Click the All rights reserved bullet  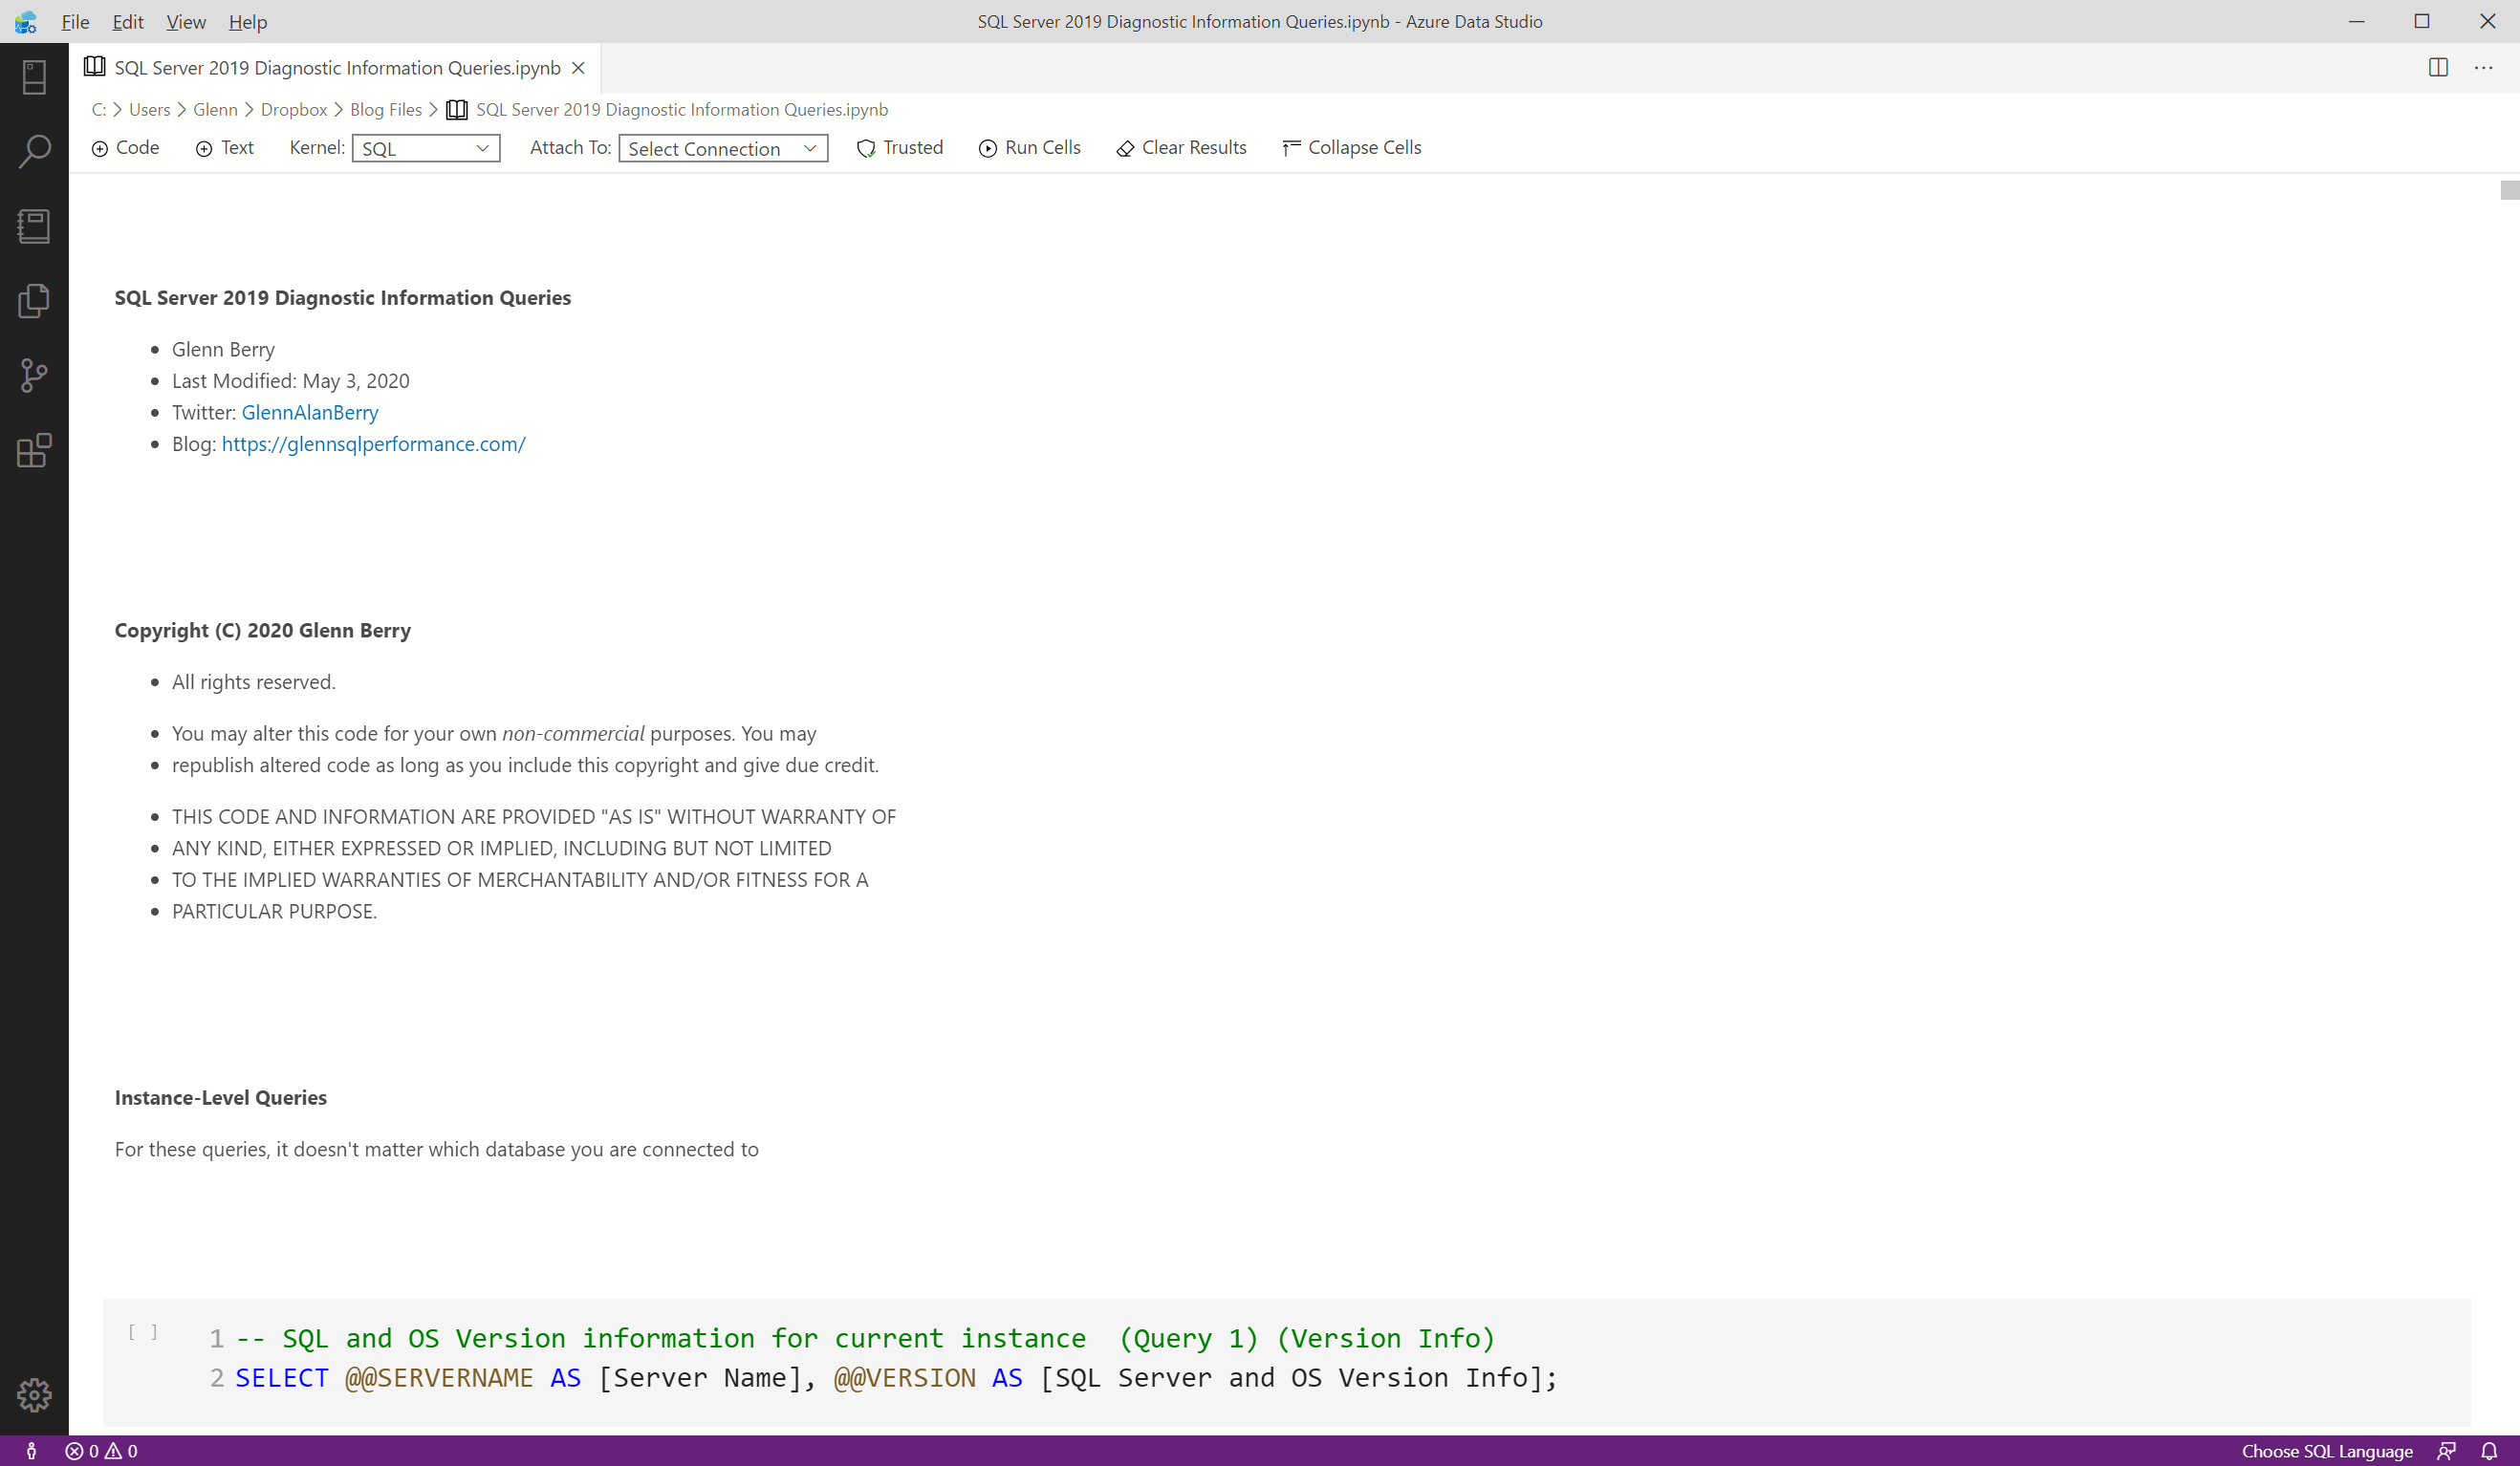[254, 682]
